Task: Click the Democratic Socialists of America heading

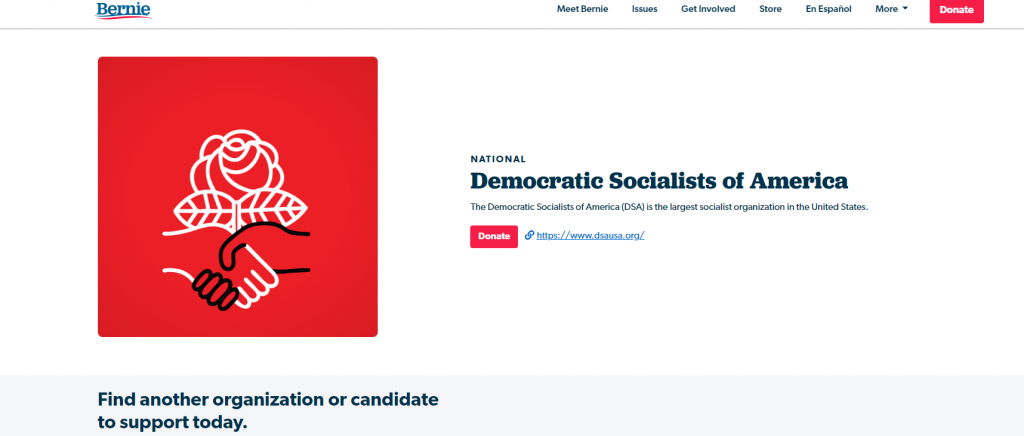Action: coord(659,181)
